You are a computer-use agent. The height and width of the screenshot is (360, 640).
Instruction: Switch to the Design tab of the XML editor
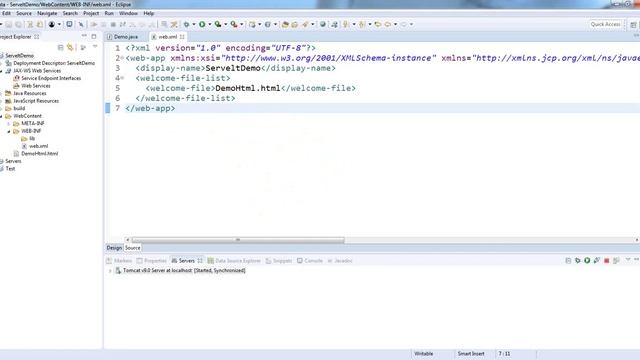(x=114, y=248)
